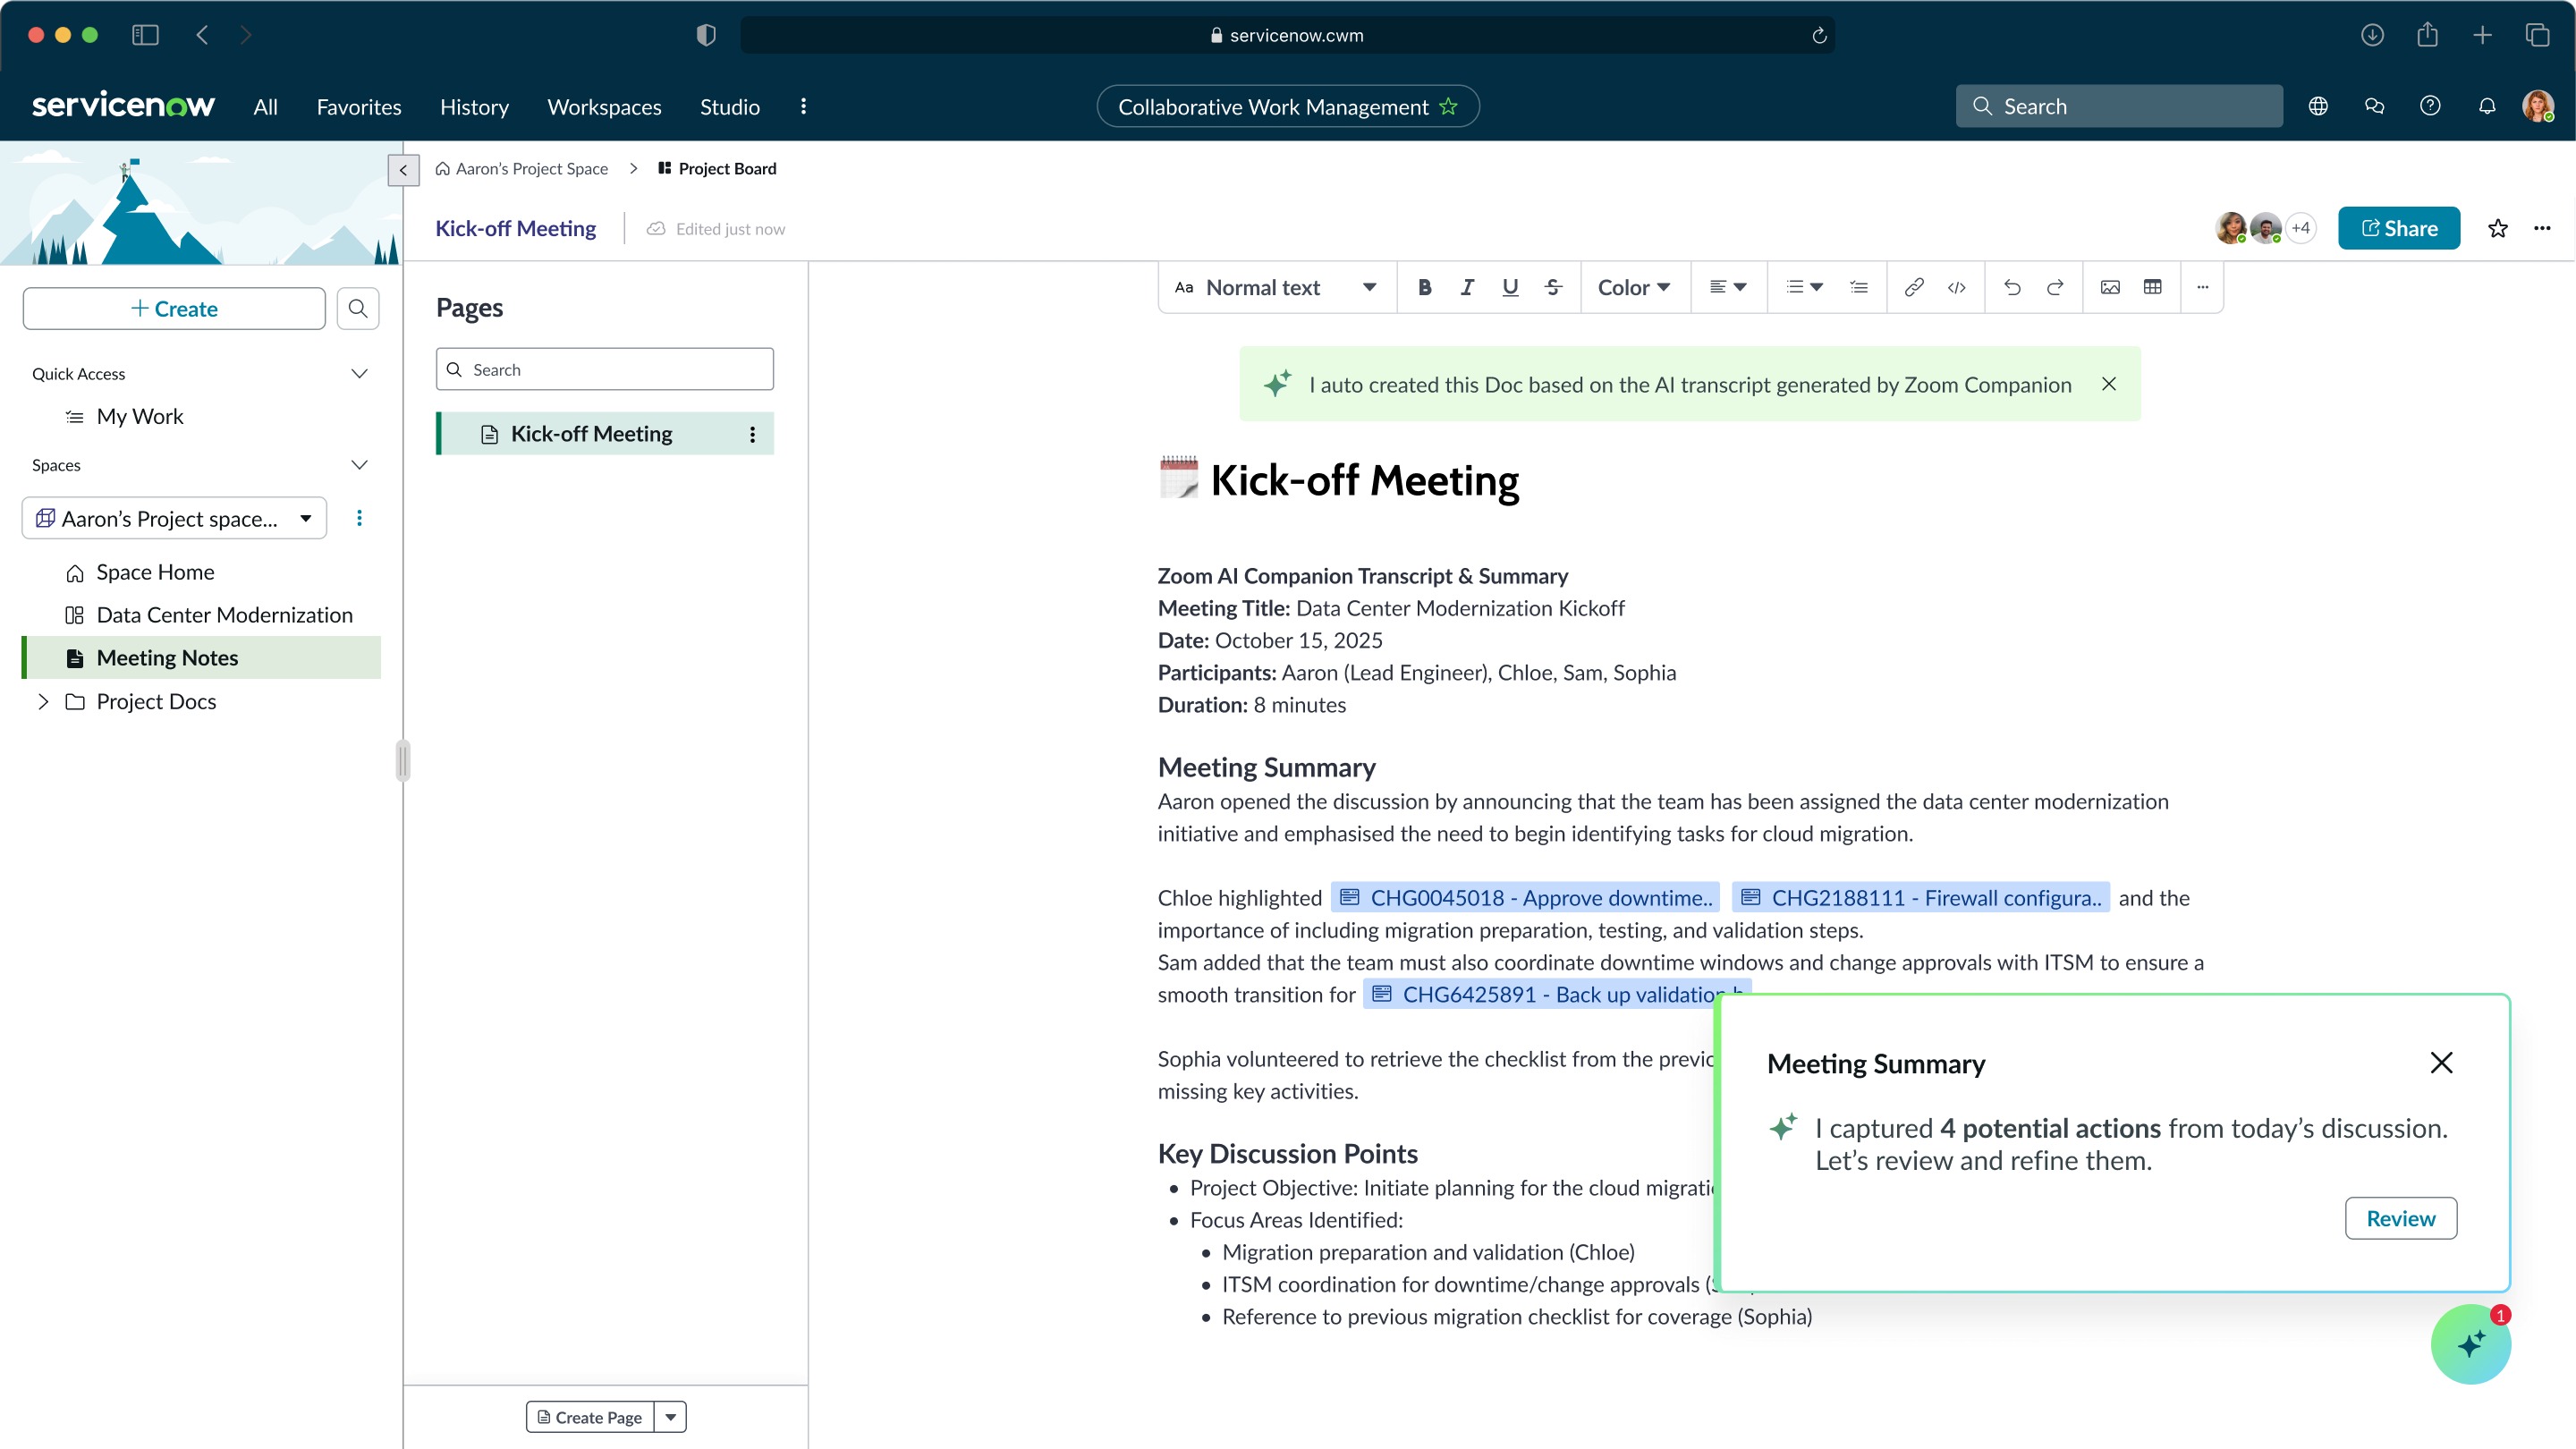The height and width of the screenshot is (1449, 2576).
Task: Click Review in Meeting Summary popup
Action: 2401,1219
